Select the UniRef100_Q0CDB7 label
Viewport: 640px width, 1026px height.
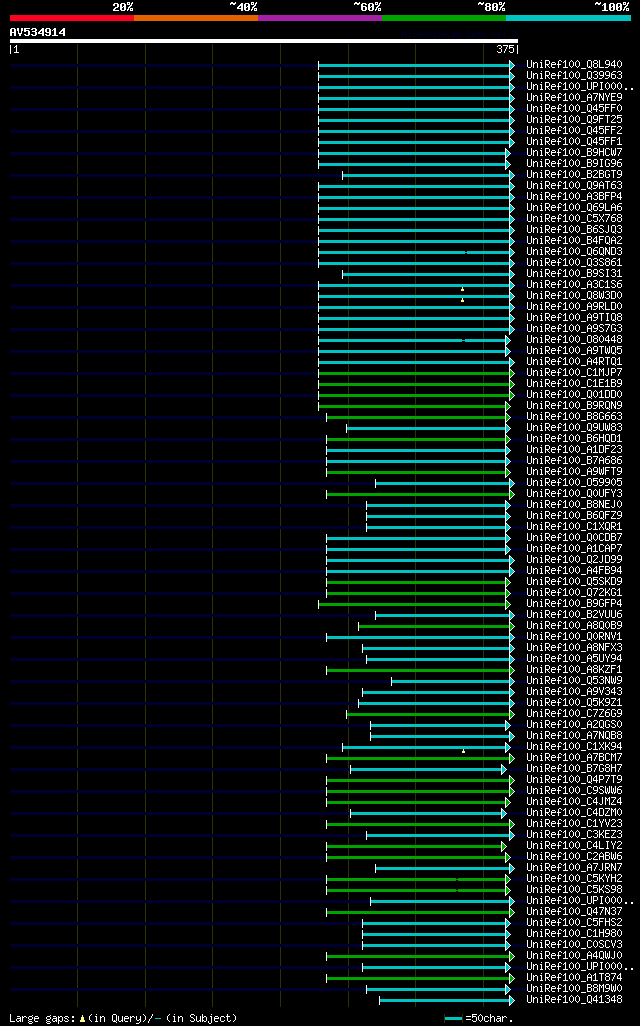[x=575, y=538]
